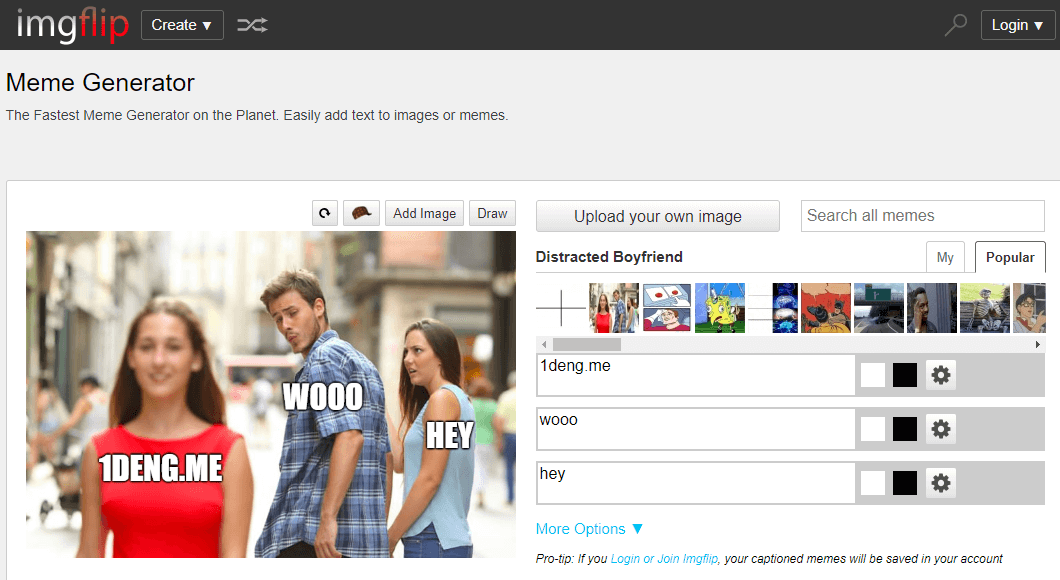Viewport: 1060px width, 580px height.
Task: Switch to the Popular templates tab
Action: click(x=1010, y=257)
